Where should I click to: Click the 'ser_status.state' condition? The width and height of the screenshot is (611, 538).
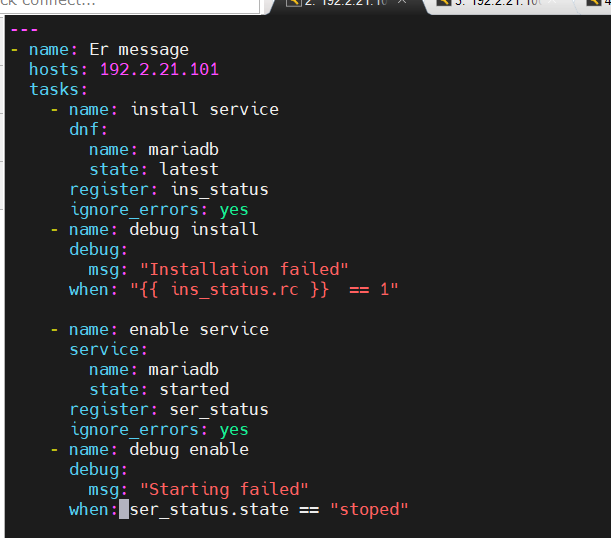pos(209,510)
